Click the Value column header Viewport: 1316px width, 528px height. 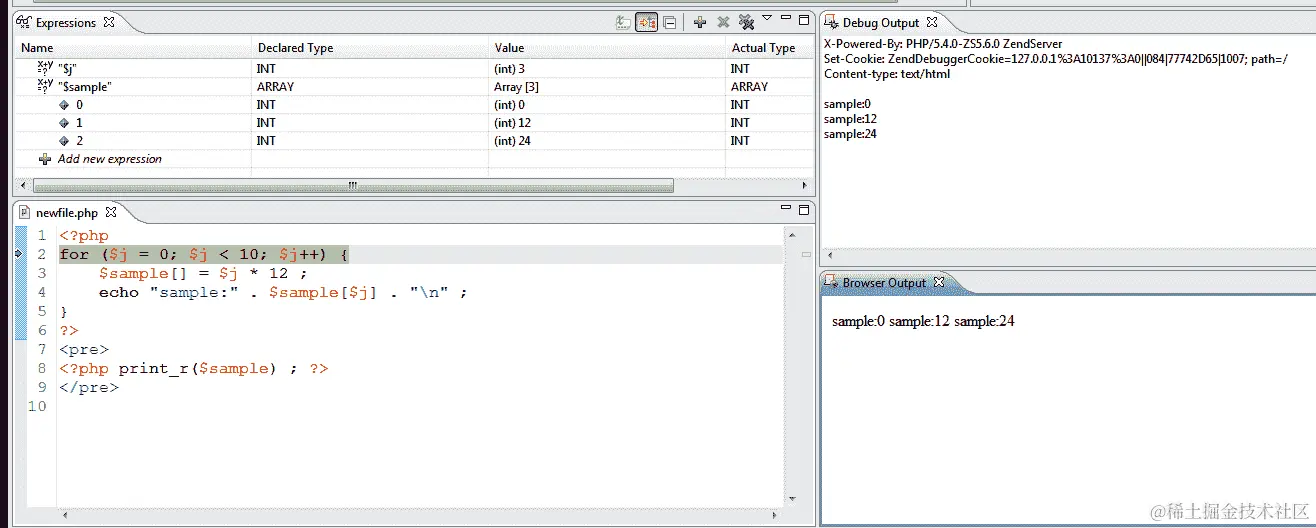point(607,48)
